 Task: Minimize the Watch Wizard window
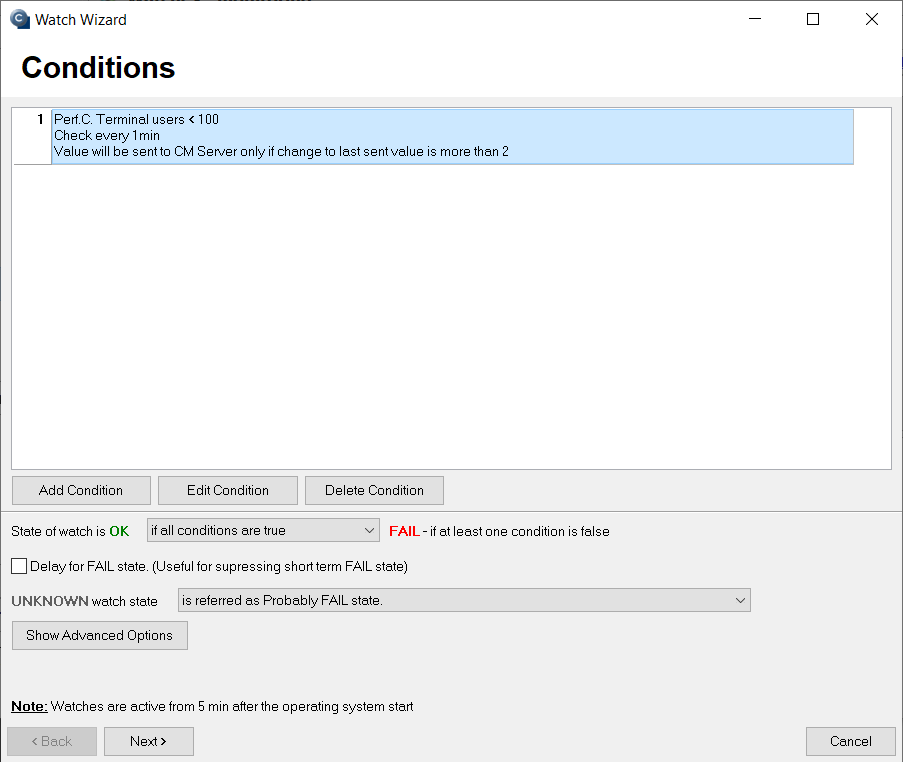pyautogui.click(x=755, y=19)
